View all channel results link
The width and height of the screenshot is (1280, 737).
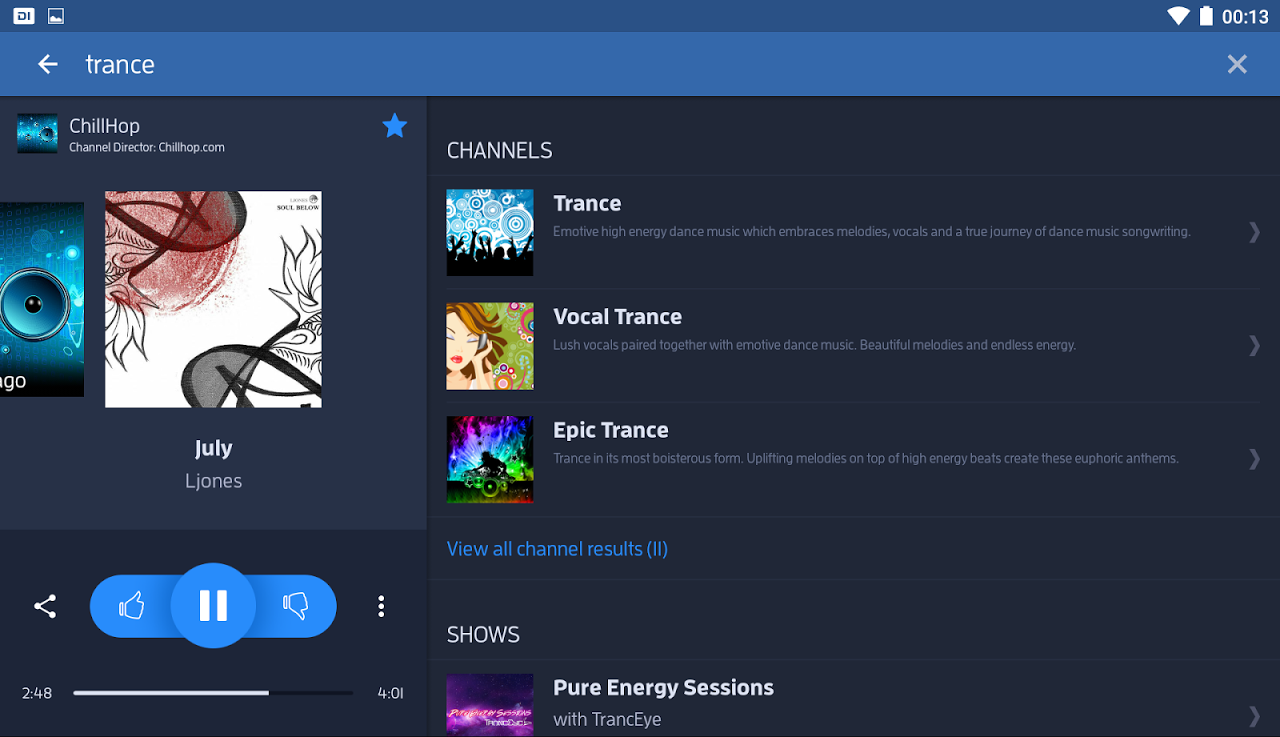[x=557, y=549]
